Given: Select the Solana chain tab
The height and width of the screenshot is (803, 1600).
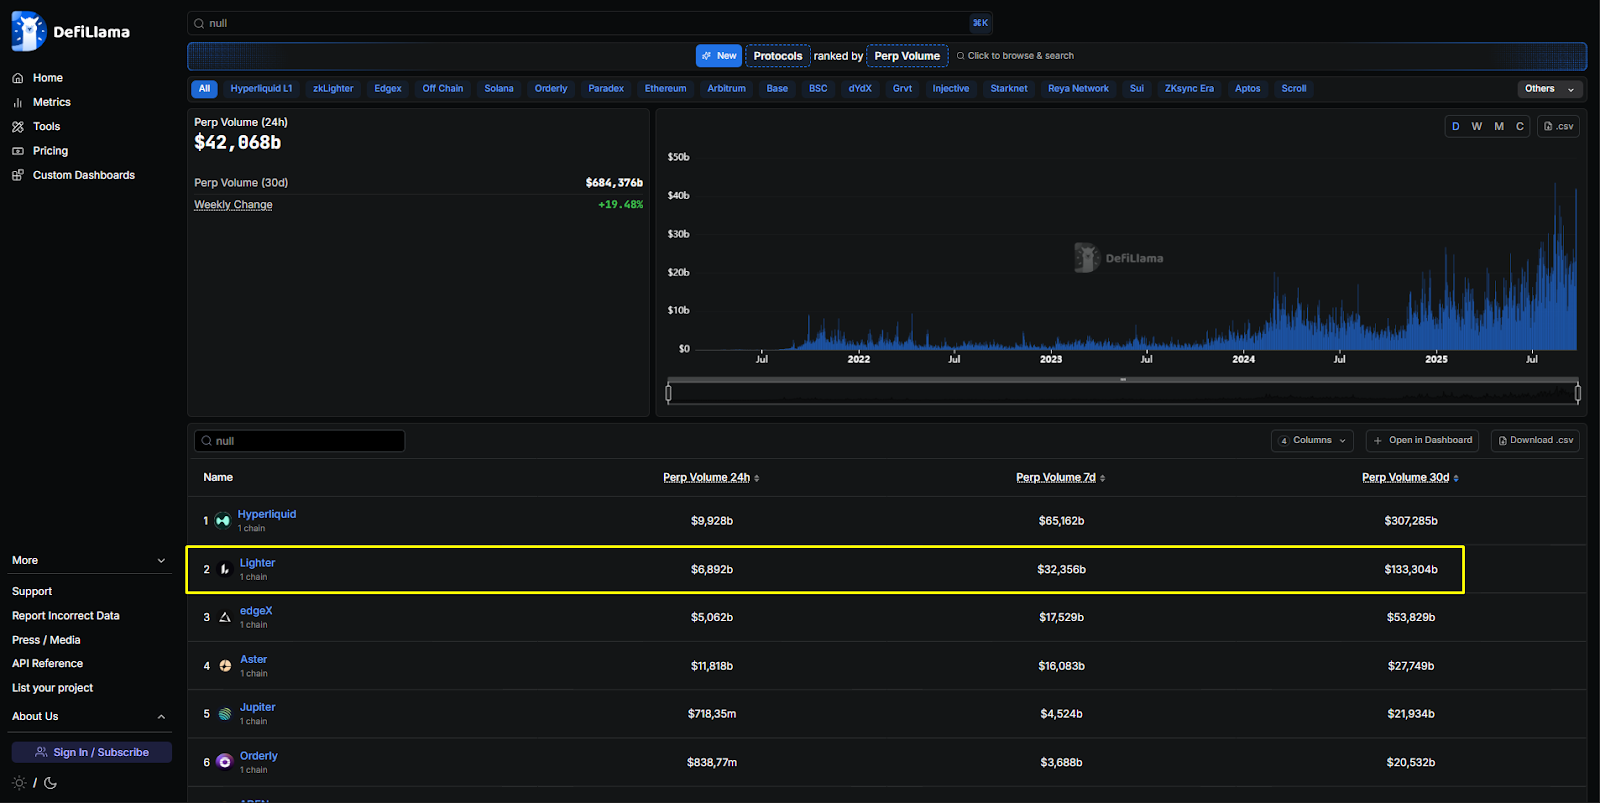Looking at the screenshot, I should coord(498,89).
